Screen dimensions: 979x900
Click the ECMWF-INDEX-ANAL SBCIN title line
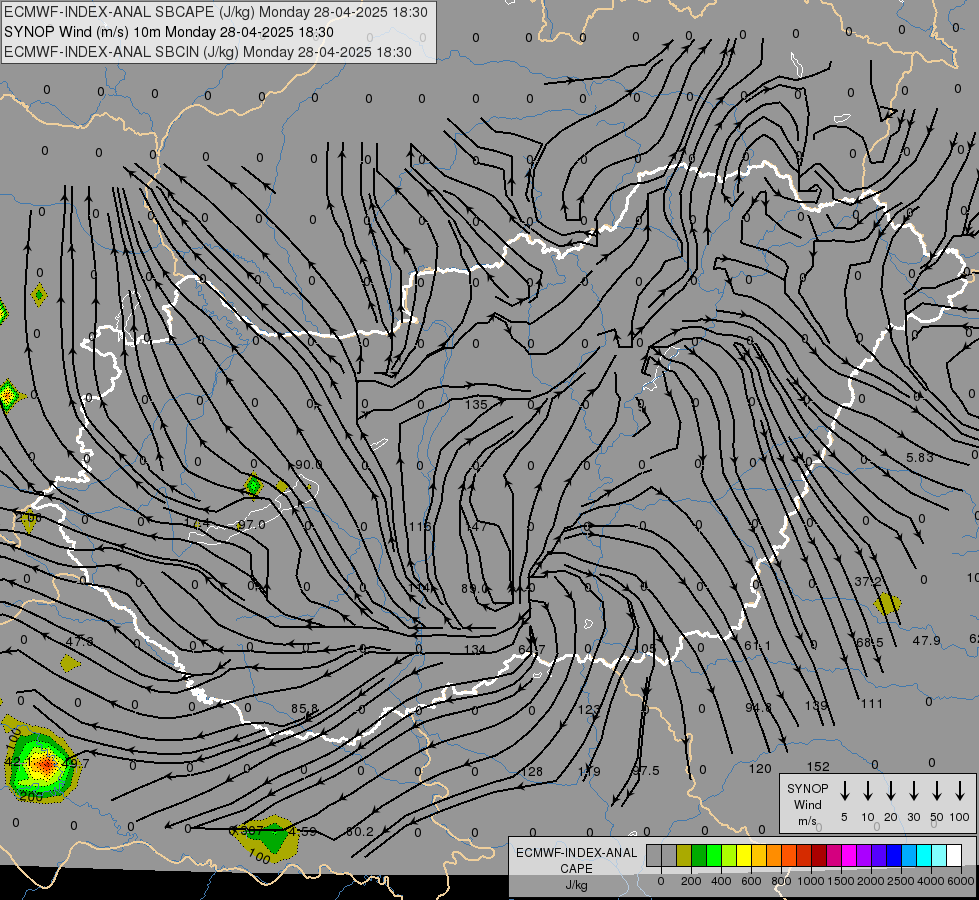click(208, 52)
